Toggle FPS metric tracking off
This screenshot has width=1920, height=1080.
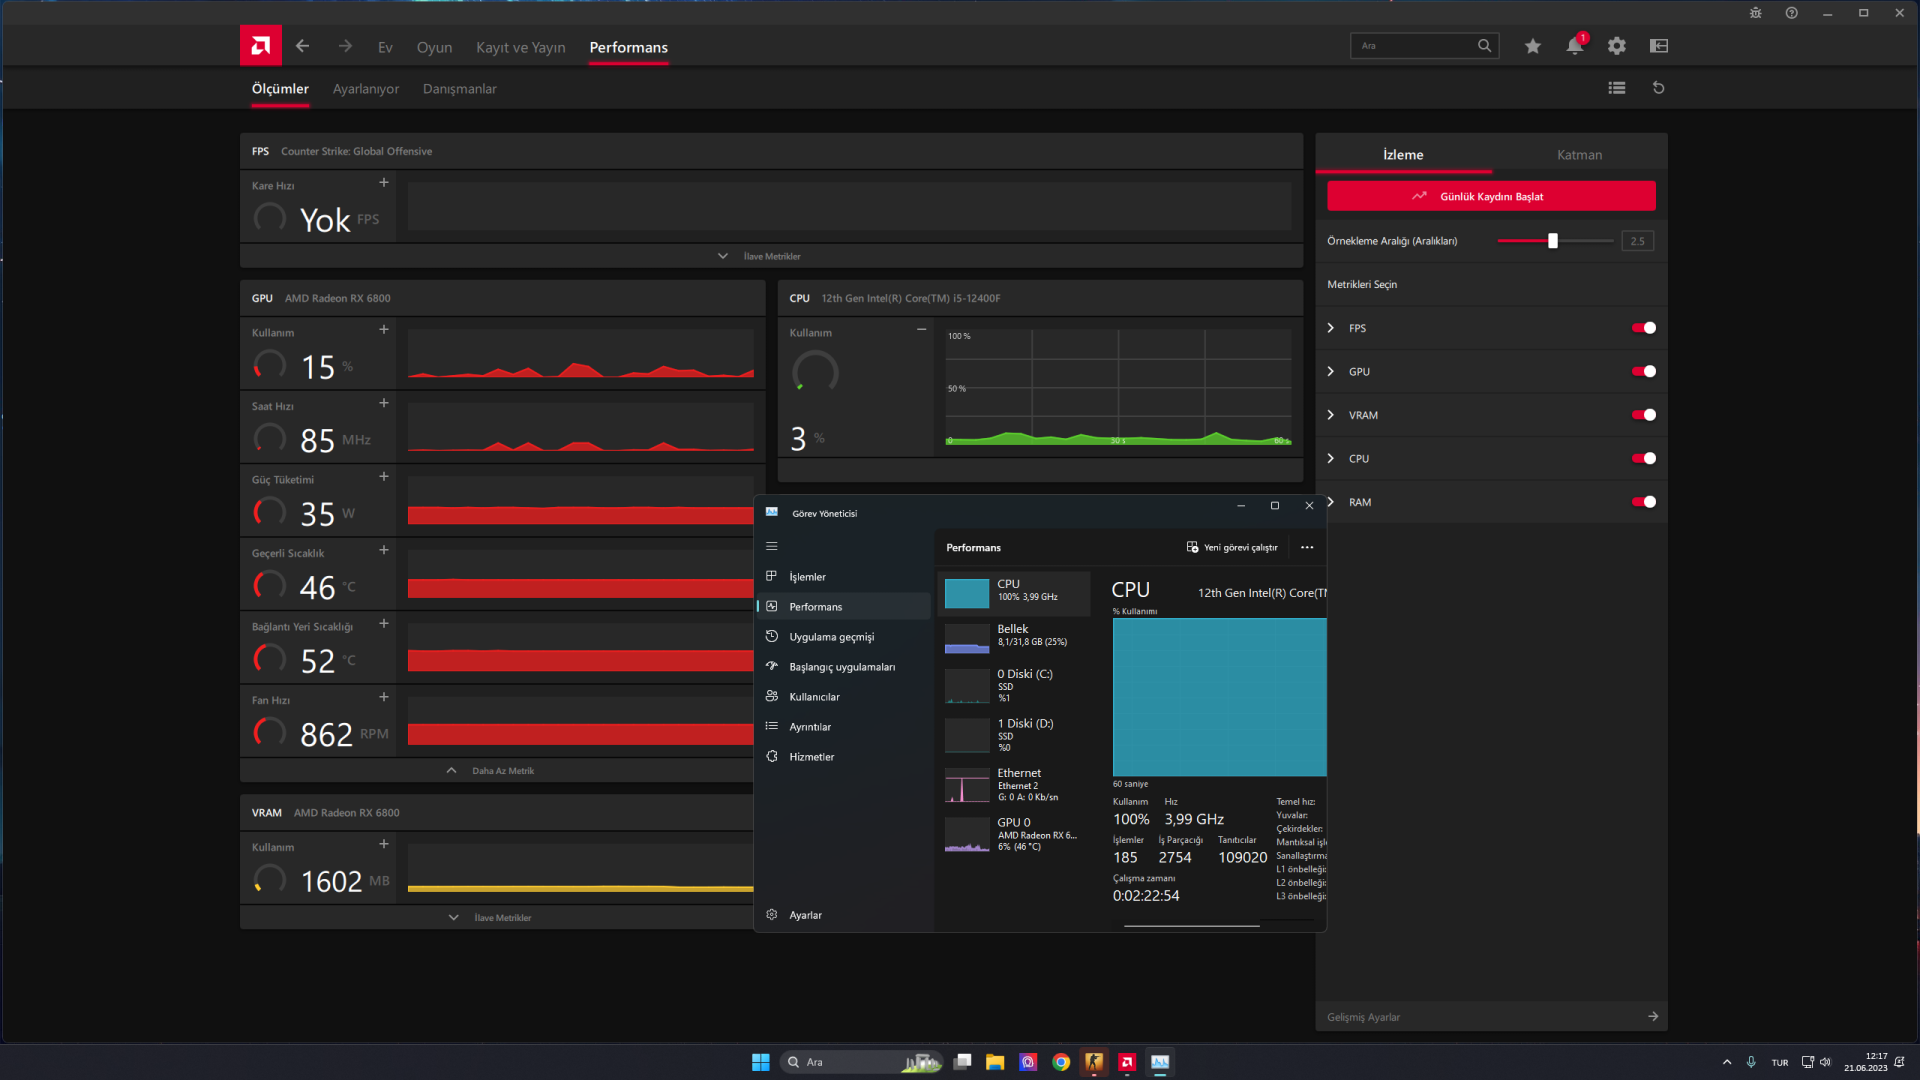point(1643,328)
